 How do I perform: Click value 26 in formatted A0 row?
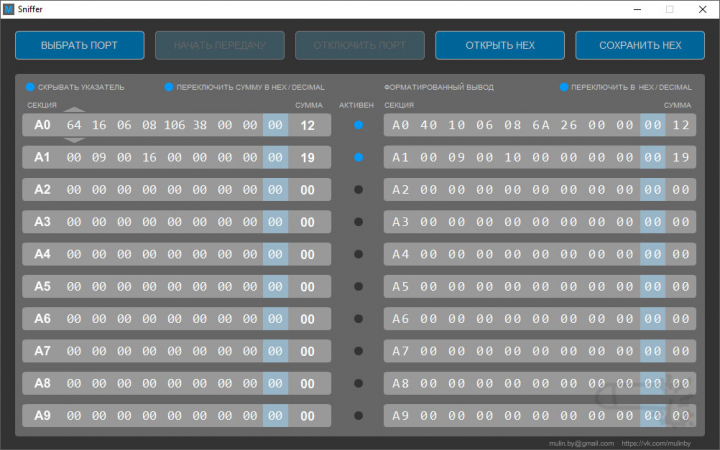click(568, 125)
